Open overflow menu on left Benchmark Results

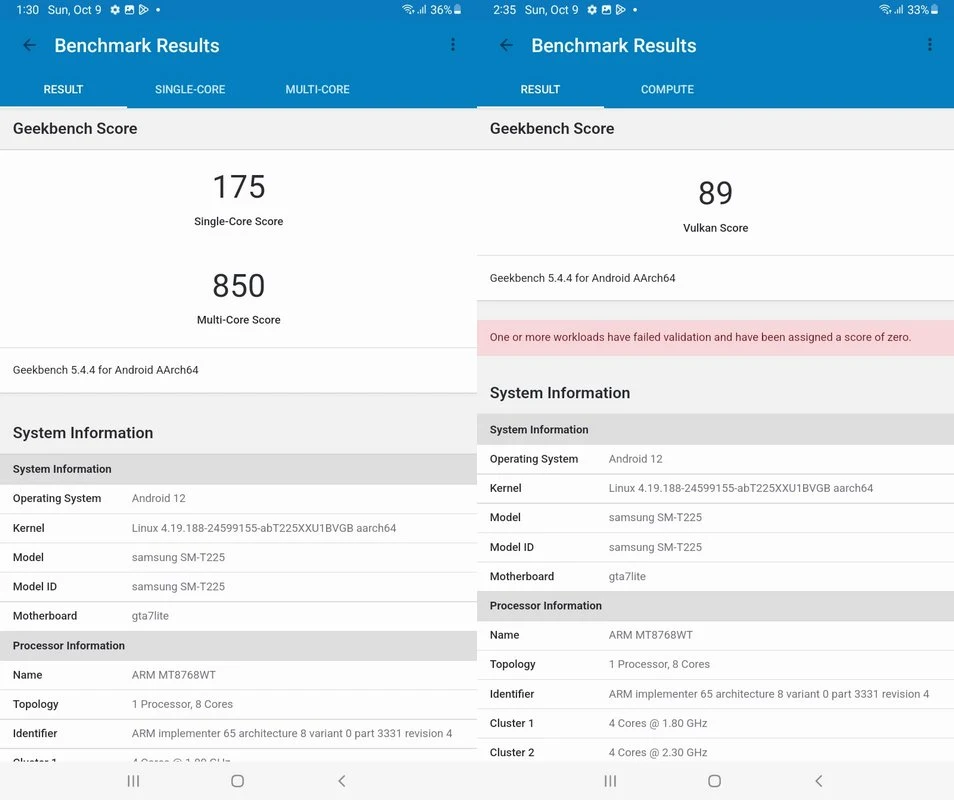453,44
